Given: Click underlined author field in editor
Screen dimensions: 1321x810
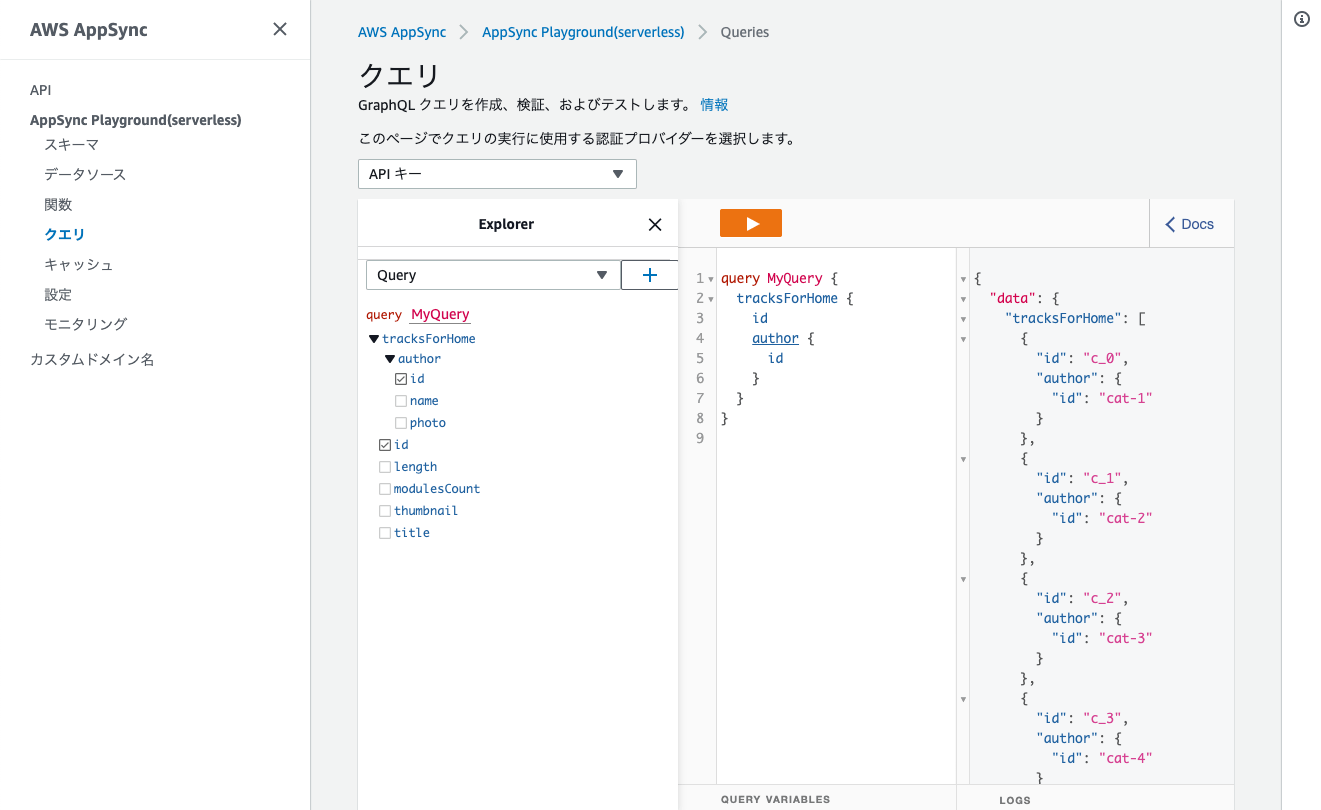Looking at the screenshot, I should 775,339.
